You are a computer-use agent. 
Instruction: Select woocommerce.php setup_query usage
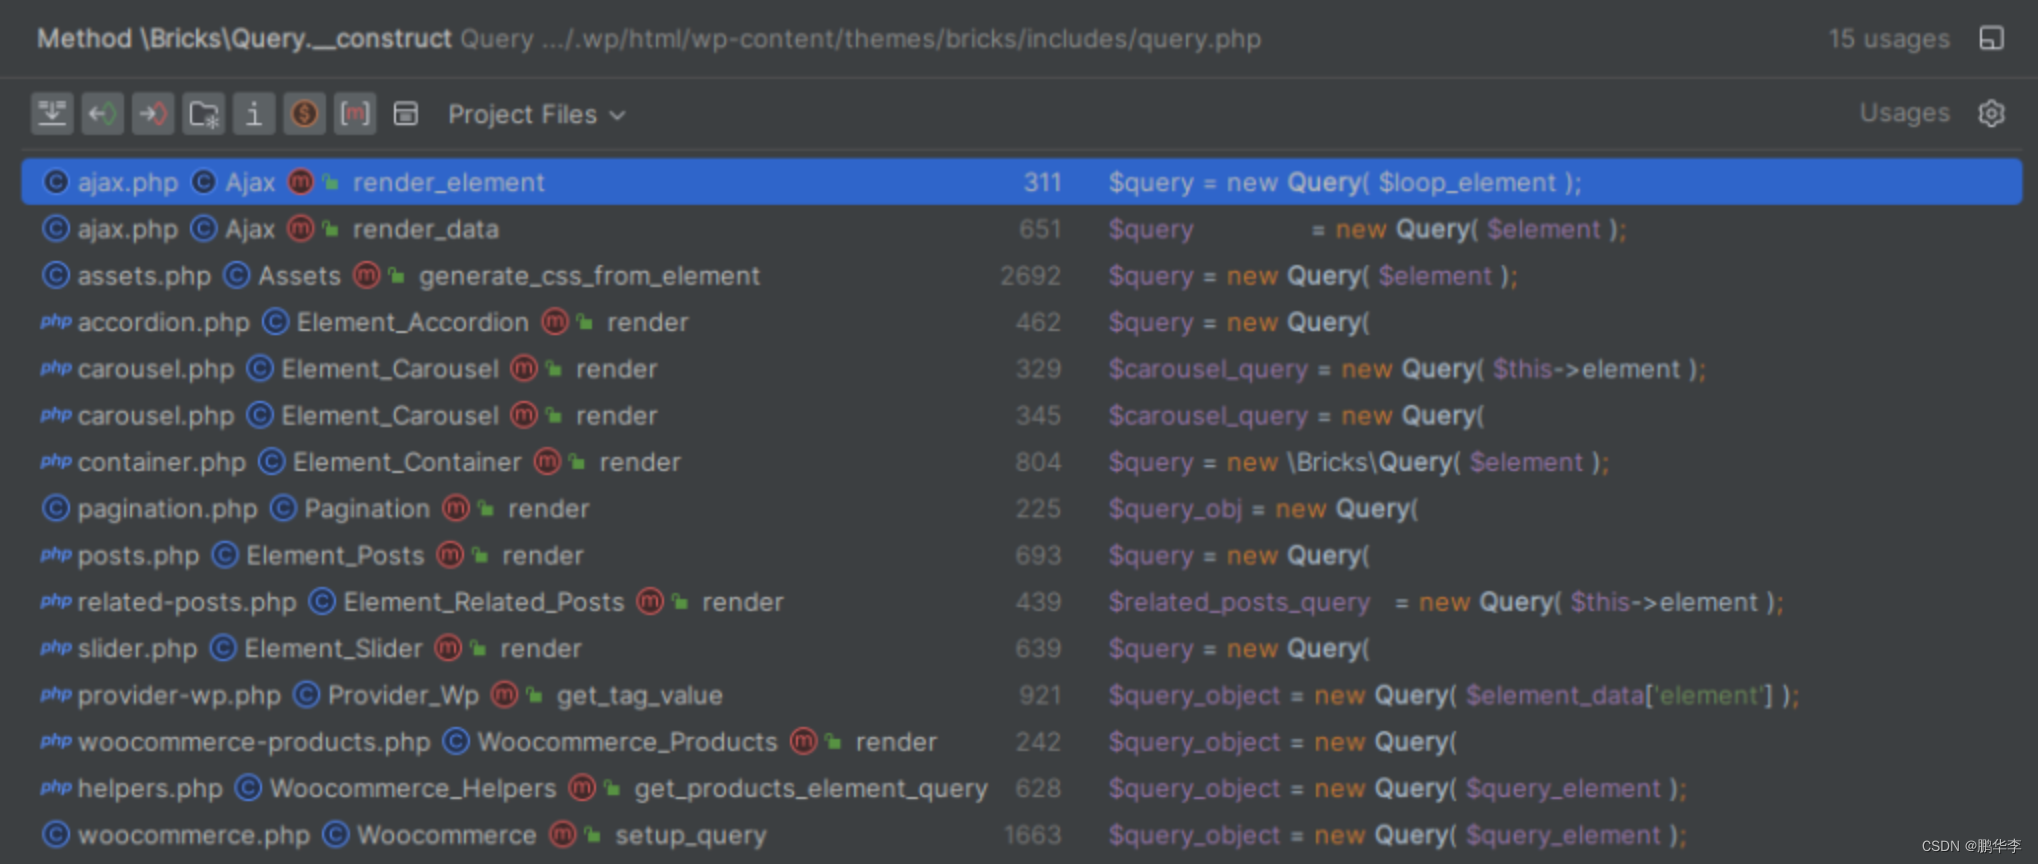[1021, 835]
